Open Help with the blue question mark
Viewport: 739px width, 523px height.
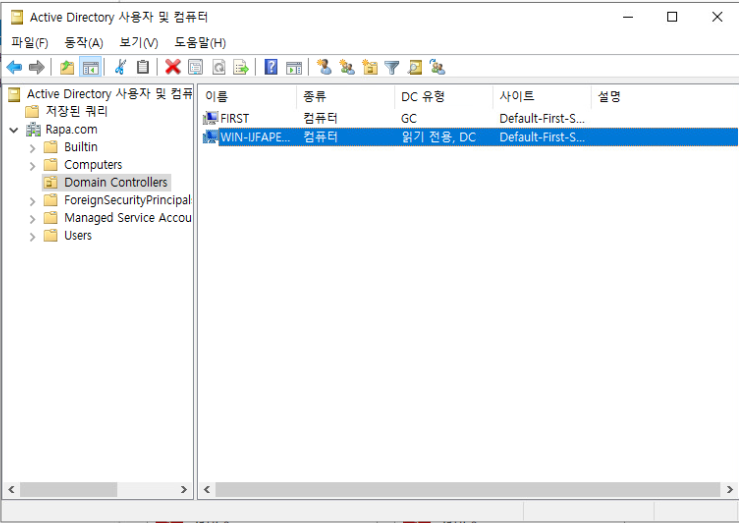tap(271, 67)
